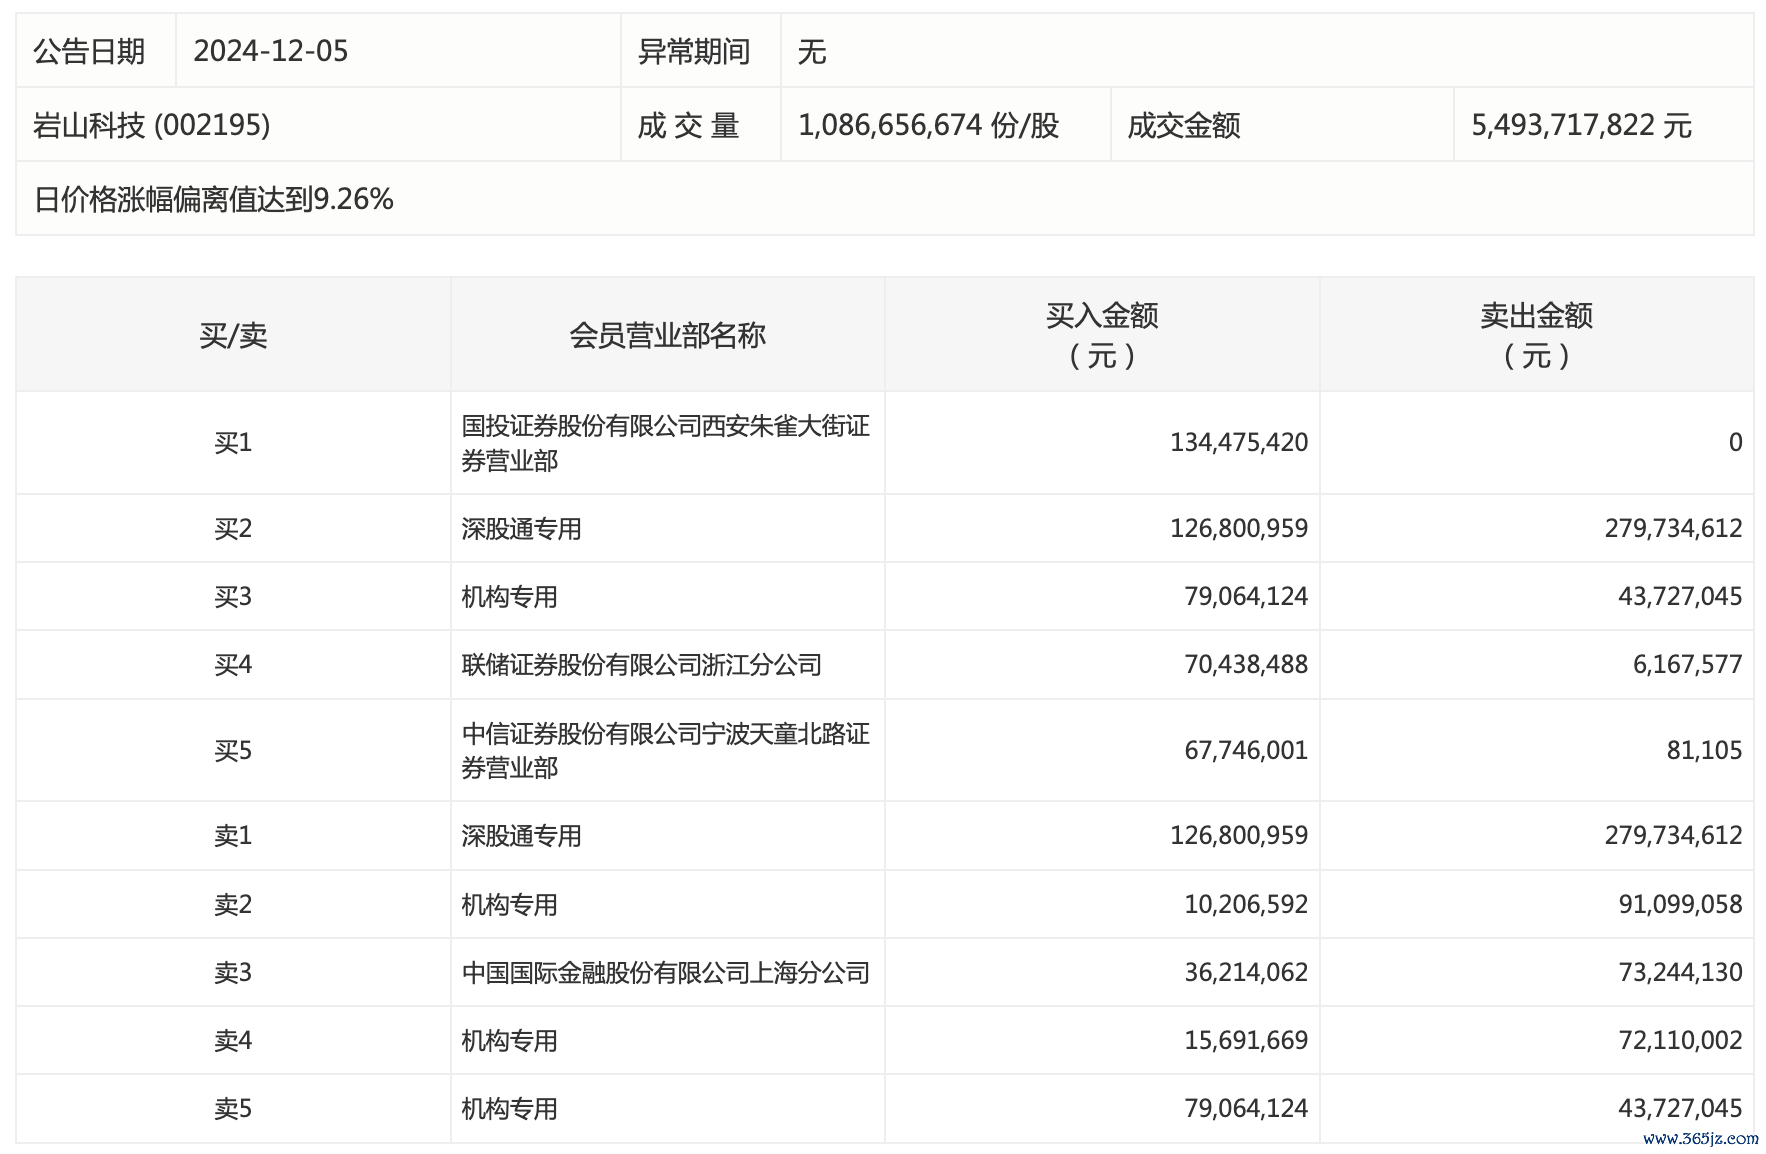Click sell amount 81,105

click(1705, 750)
